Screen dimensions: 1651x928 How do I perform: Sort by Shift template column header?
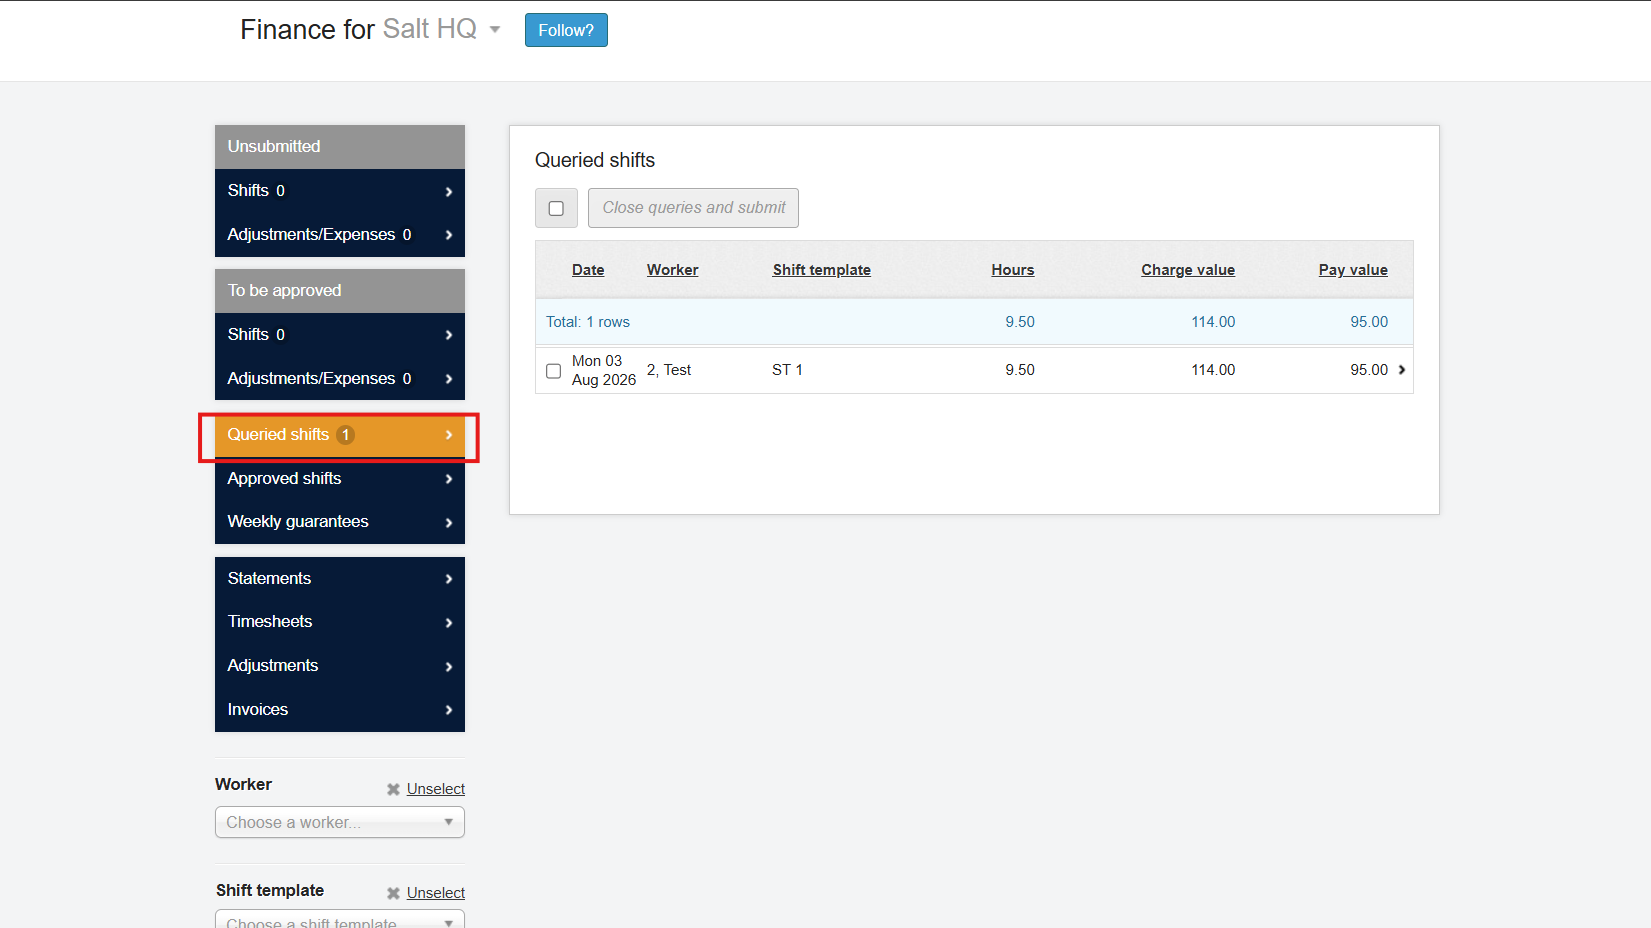coord(821,270)
